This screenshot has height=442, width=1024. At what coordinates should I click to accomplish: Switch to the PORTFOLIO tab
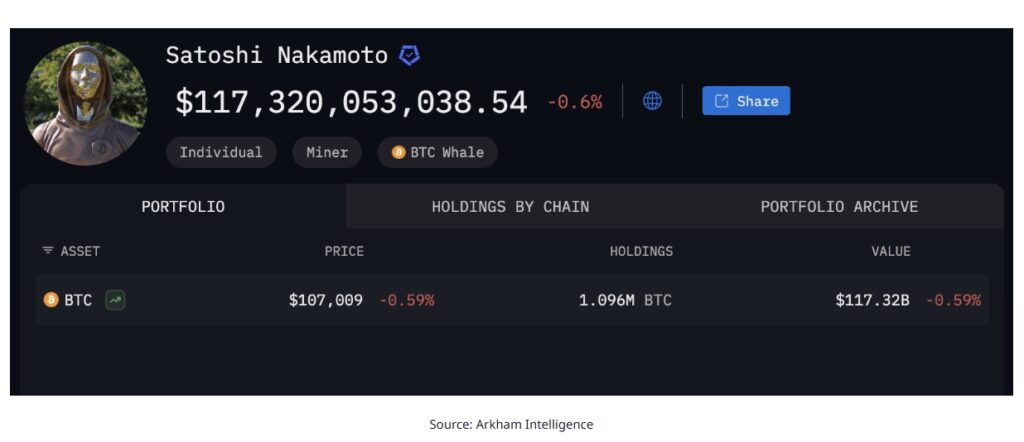(183, 207)
